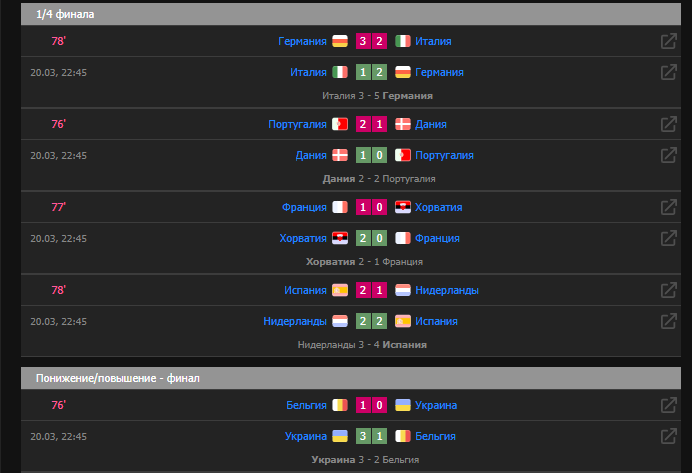
Task: Click the Понижение/повышение - финал header
Action: coord(351,378)
